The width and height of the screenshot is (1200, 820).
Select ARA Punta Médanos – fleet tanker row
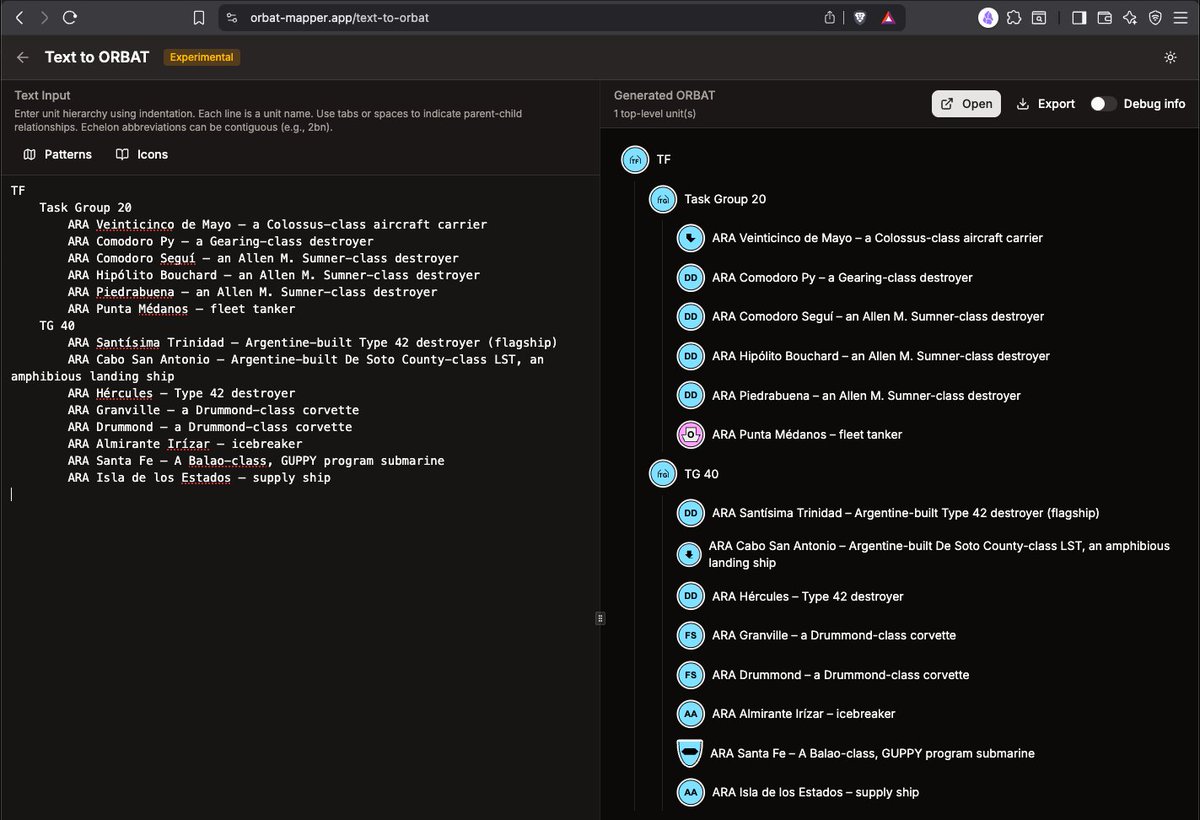pyautogui.click(x=807, y=435)
